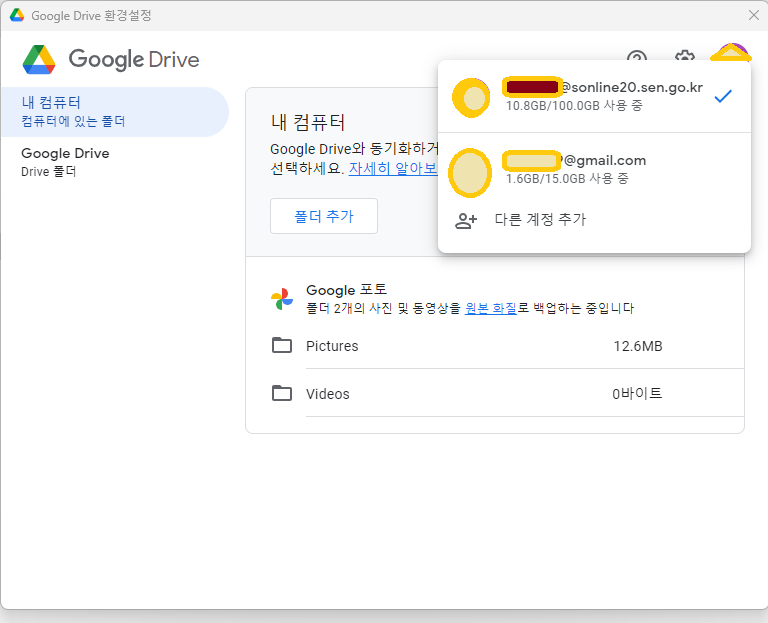Click the sonline20.sen.go.kr account avatar
The height and width of the screenshot is (623, 768).
pyautogui.click(x=471, y=97)
